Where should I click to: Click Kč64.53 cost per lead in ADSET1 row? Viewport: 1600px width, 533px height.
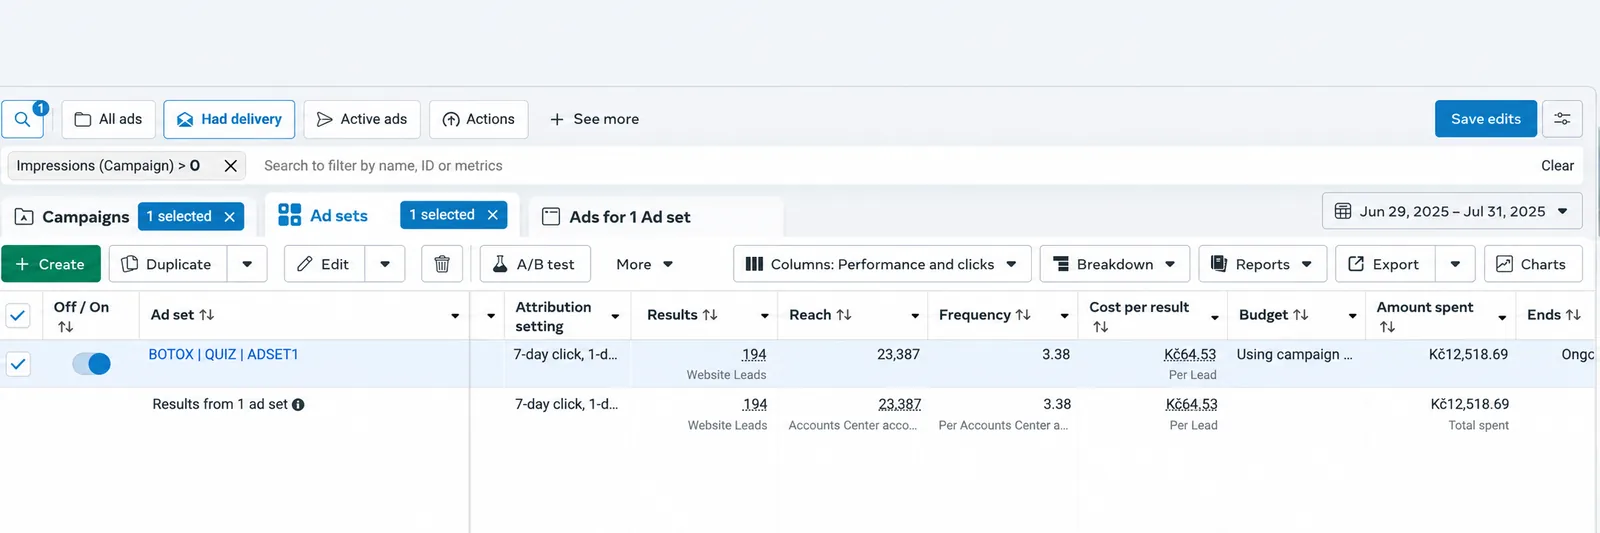[1190, 355]
